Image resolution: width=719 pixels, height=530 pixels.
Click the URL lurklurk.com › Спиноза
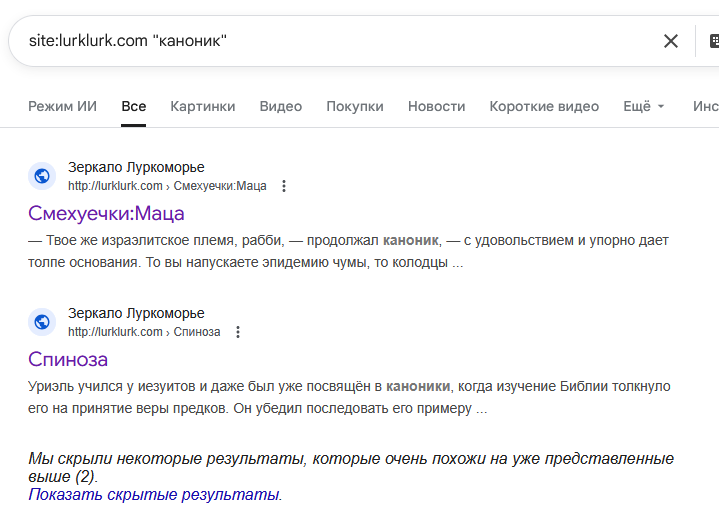(144, 332)
